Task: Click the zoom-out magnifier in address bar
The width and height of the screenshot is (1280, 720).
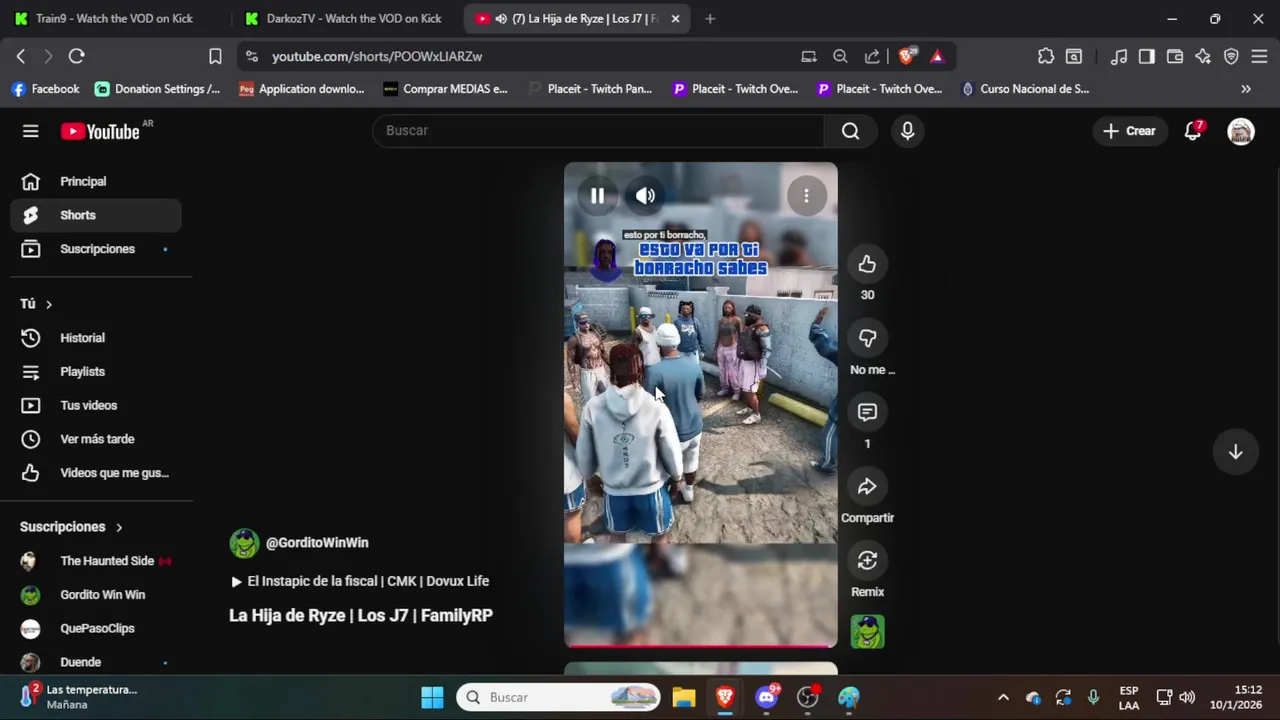Action: 840,57
